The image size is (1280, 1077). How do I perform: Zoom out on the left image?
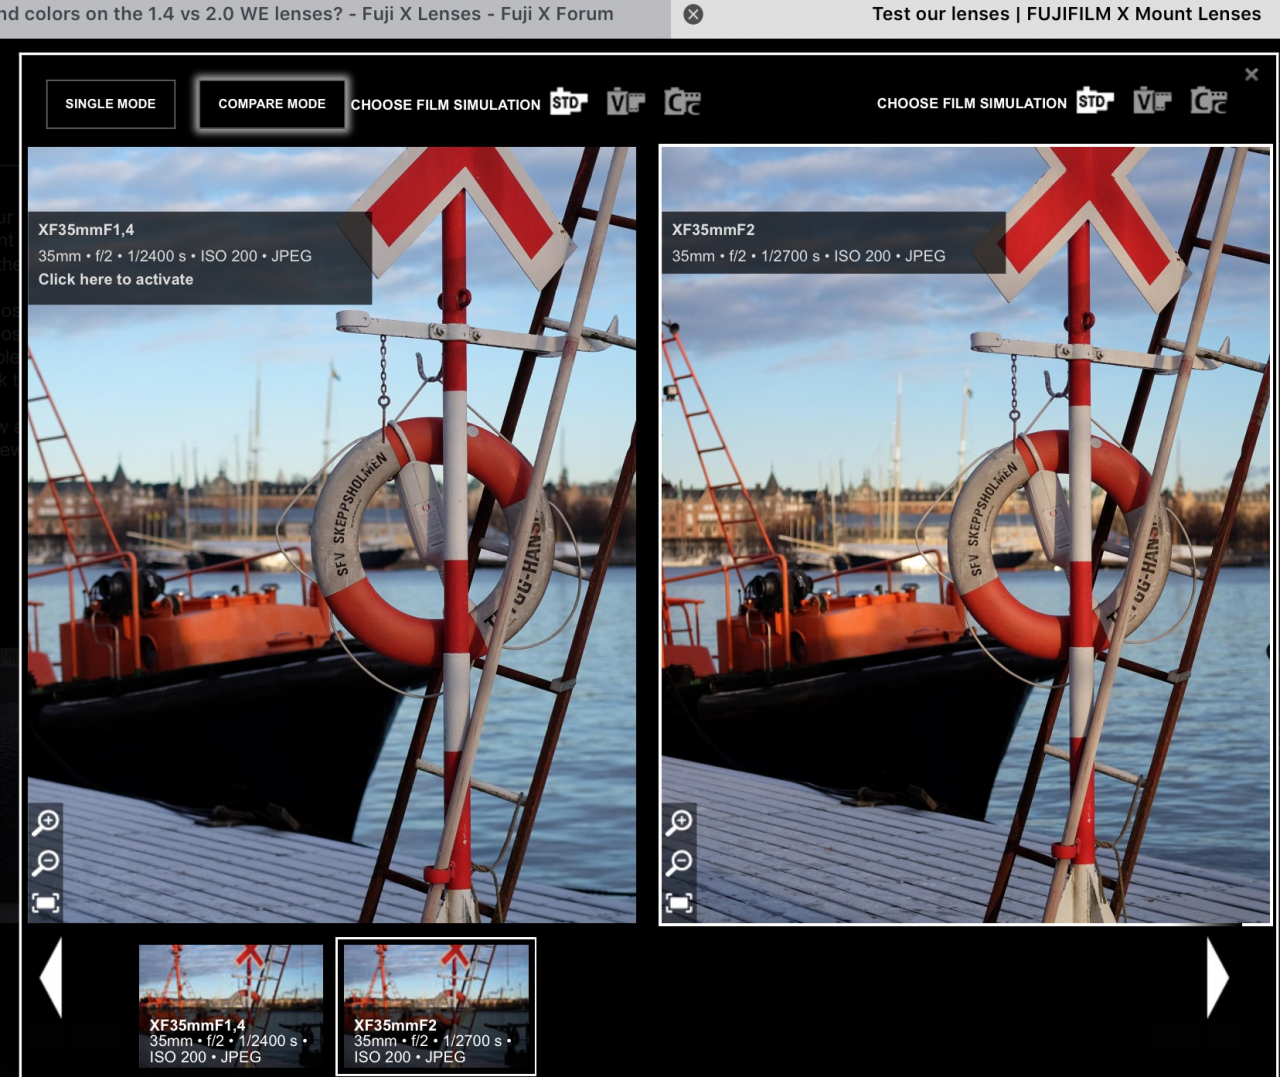click(46, 862)
